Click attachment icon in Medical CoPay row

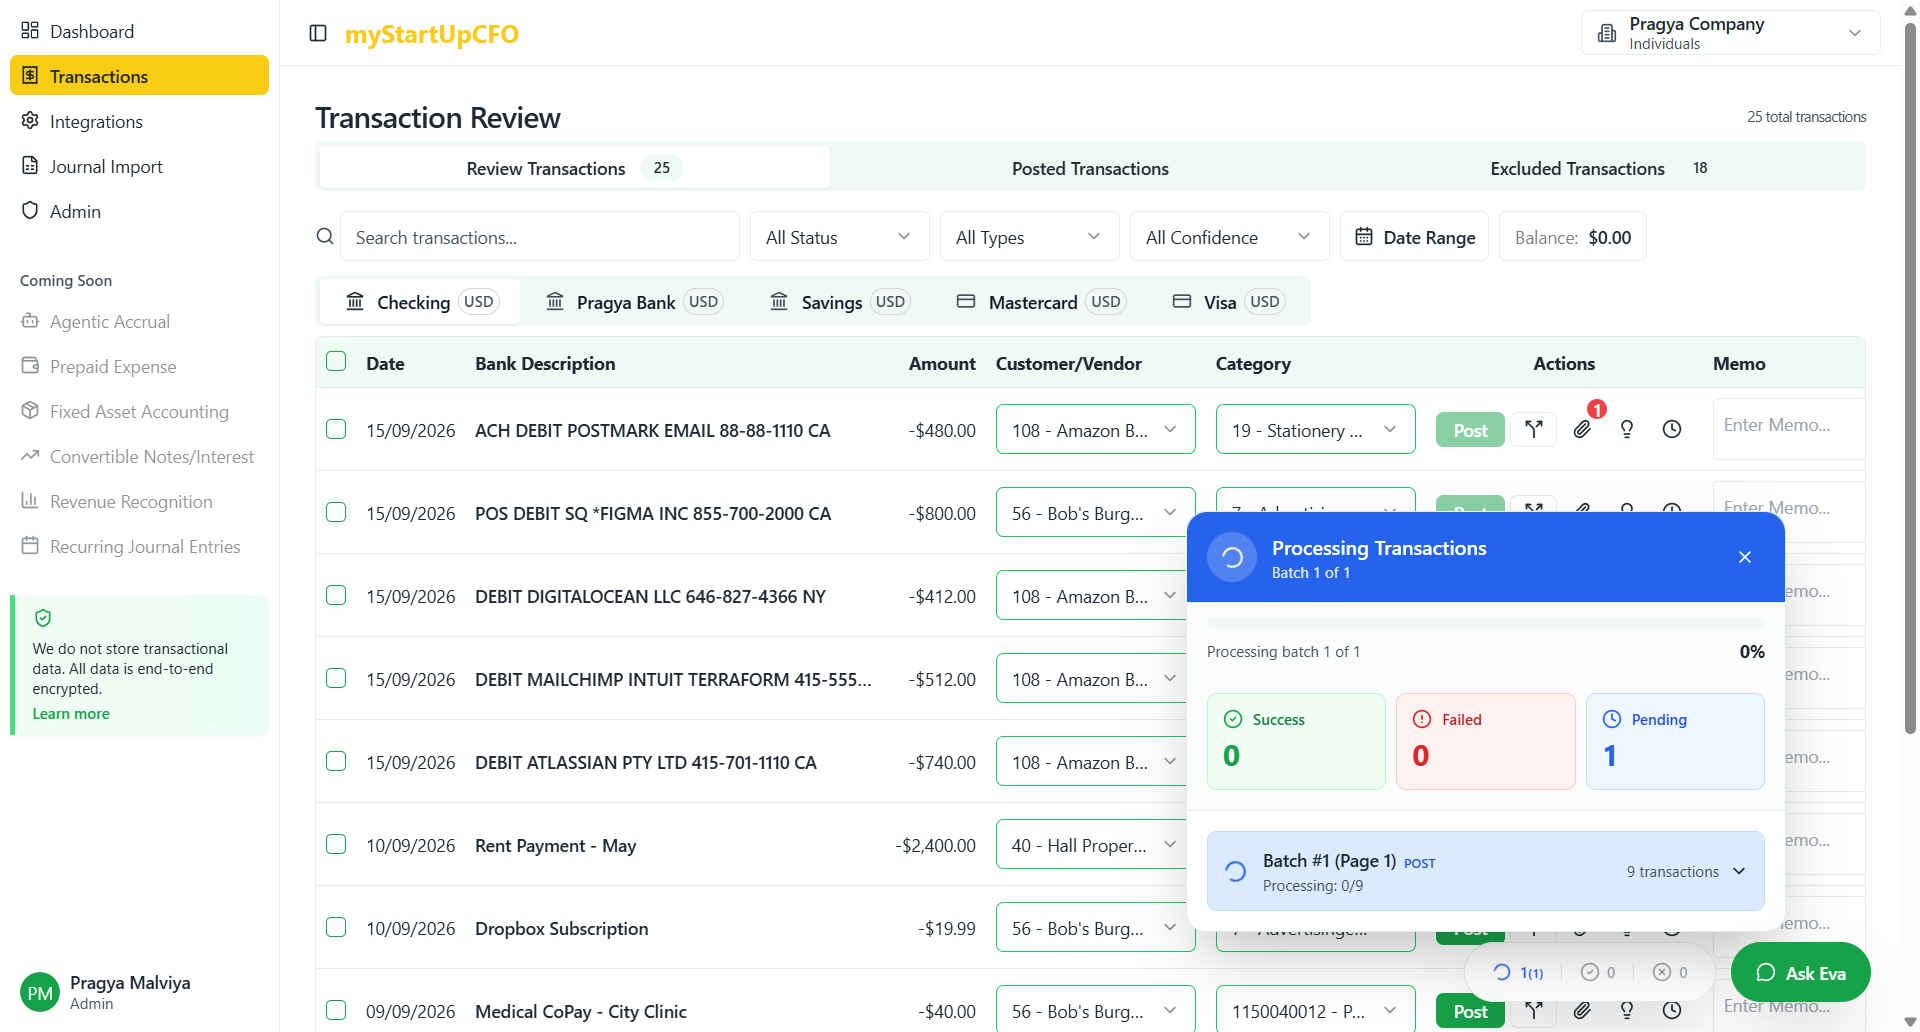pyautogui.click(x=1582, y=1011)
